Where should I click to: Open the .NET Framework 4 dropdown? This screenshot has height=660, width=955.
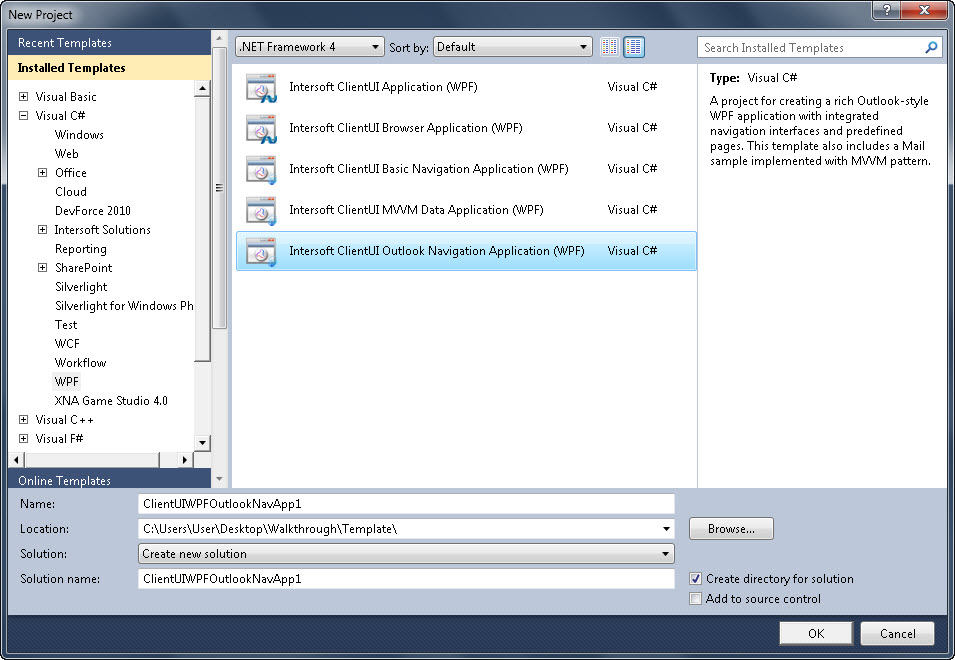[310, 47]
